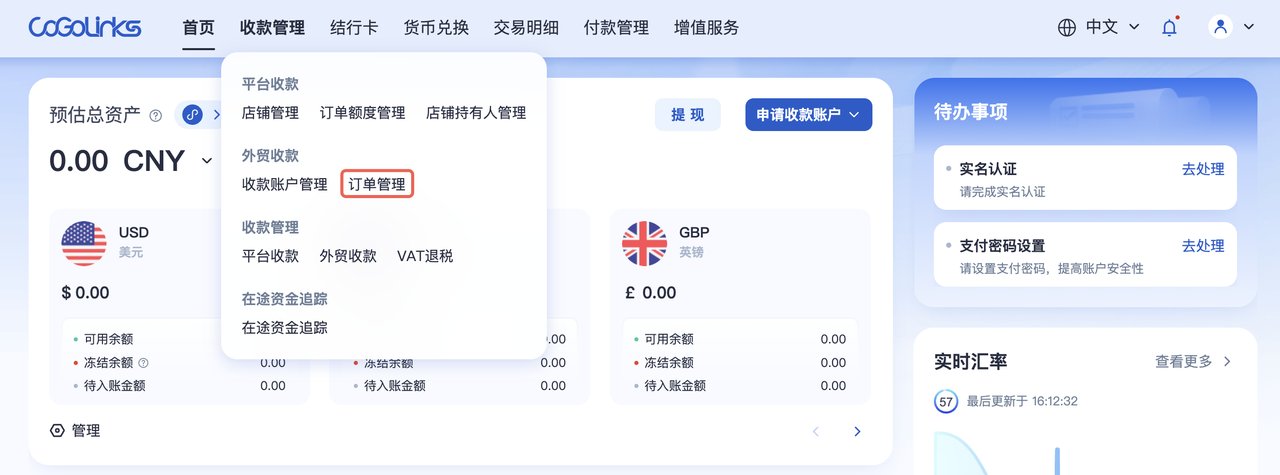
Task: Click 去处理 for 实名认证
Action: tap(1203, 169)
